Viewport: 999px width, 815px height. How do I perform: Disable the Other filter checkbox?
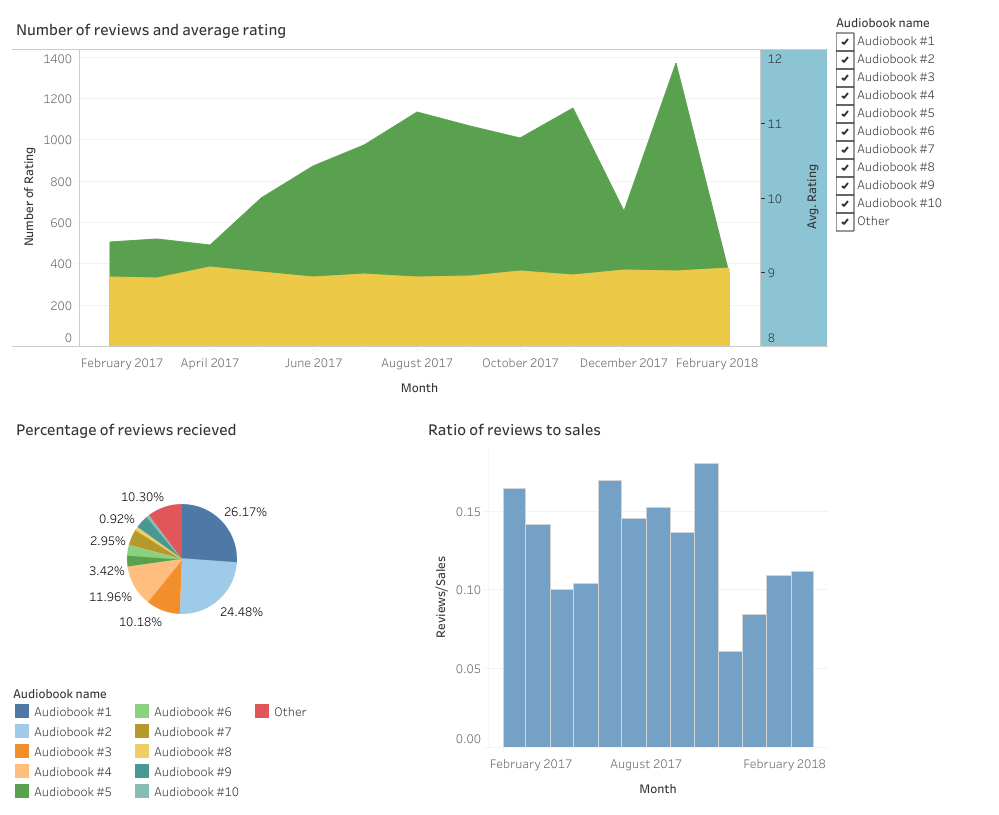click(845, 221)
